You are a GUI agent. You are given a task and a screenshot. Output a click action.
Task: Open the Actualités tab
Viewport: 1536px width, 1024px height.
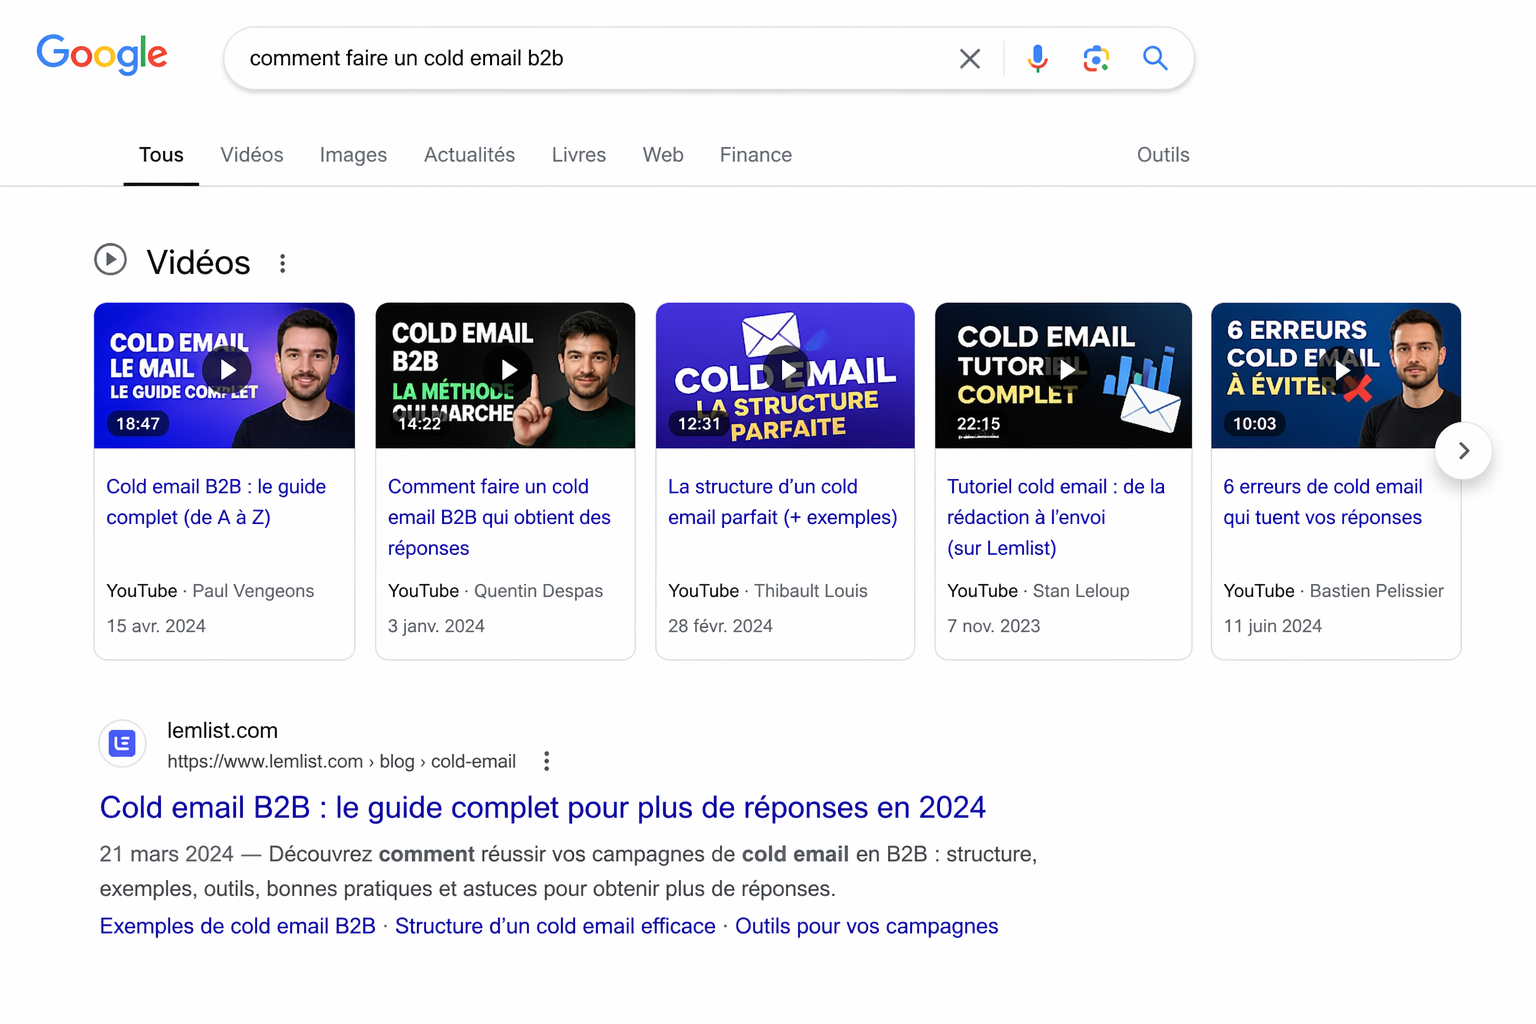pos(469,155)
